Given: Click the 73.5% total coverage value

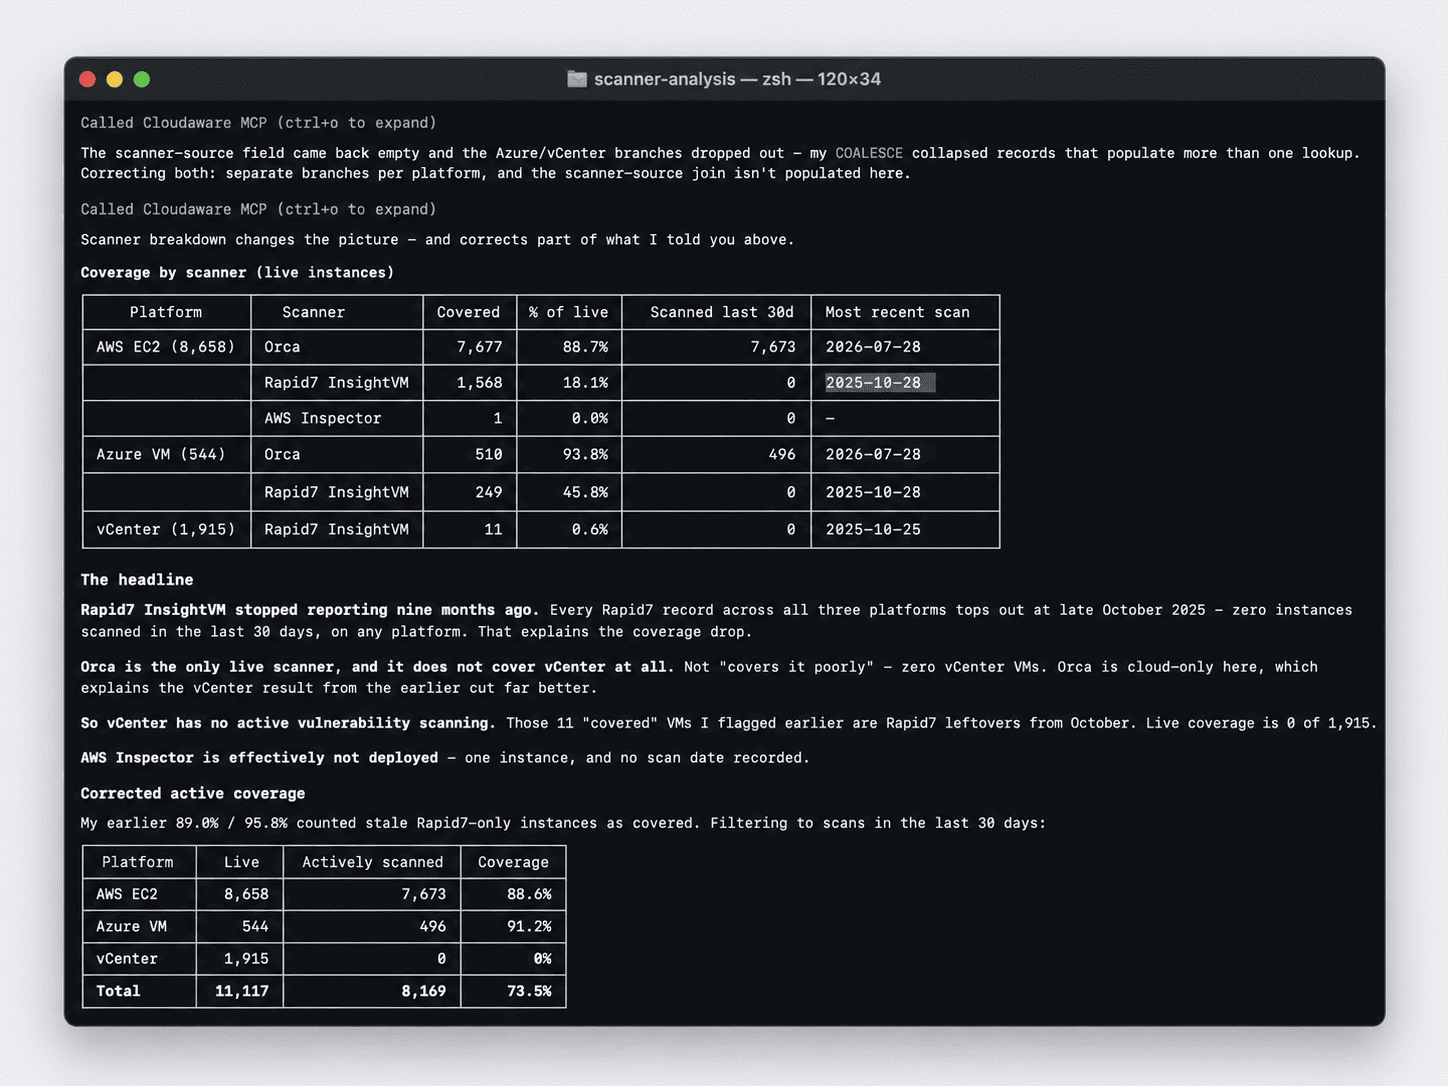Looking at the screenshot, I should click(529, 991).
